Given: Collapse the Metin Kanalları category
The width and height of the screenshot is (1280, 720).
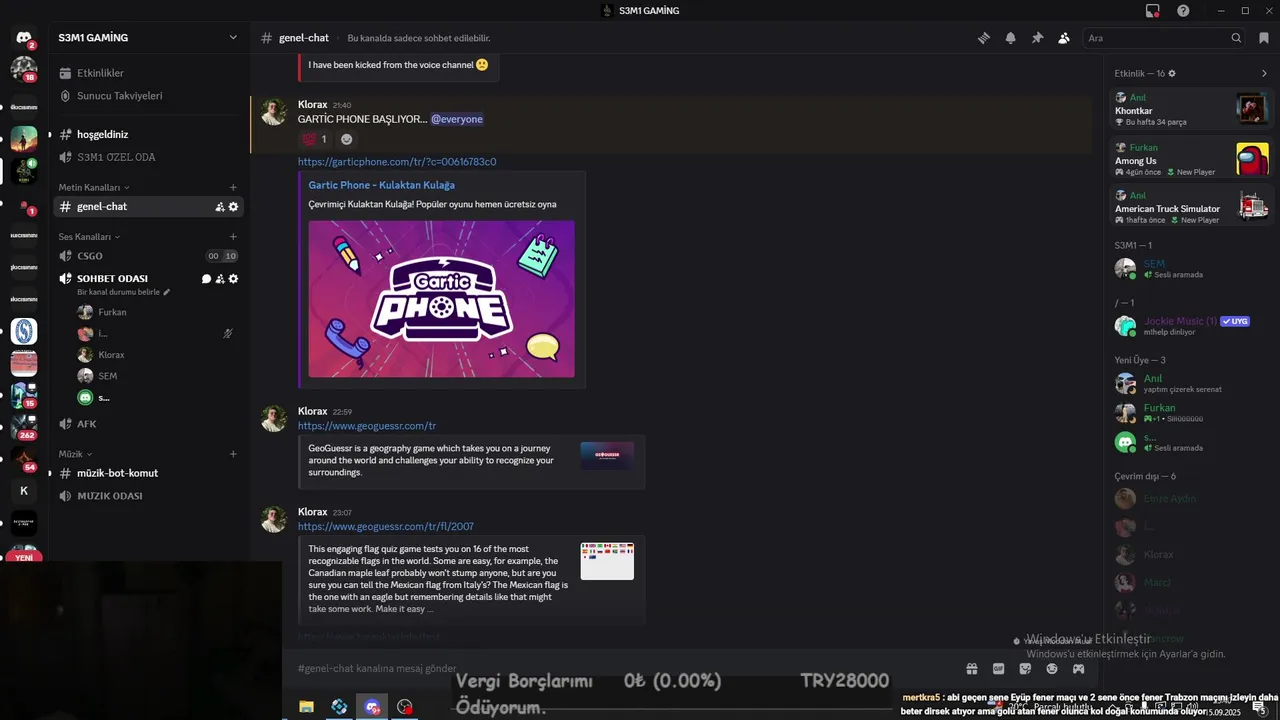Looking at the screenshot, I should pos(94,187).
